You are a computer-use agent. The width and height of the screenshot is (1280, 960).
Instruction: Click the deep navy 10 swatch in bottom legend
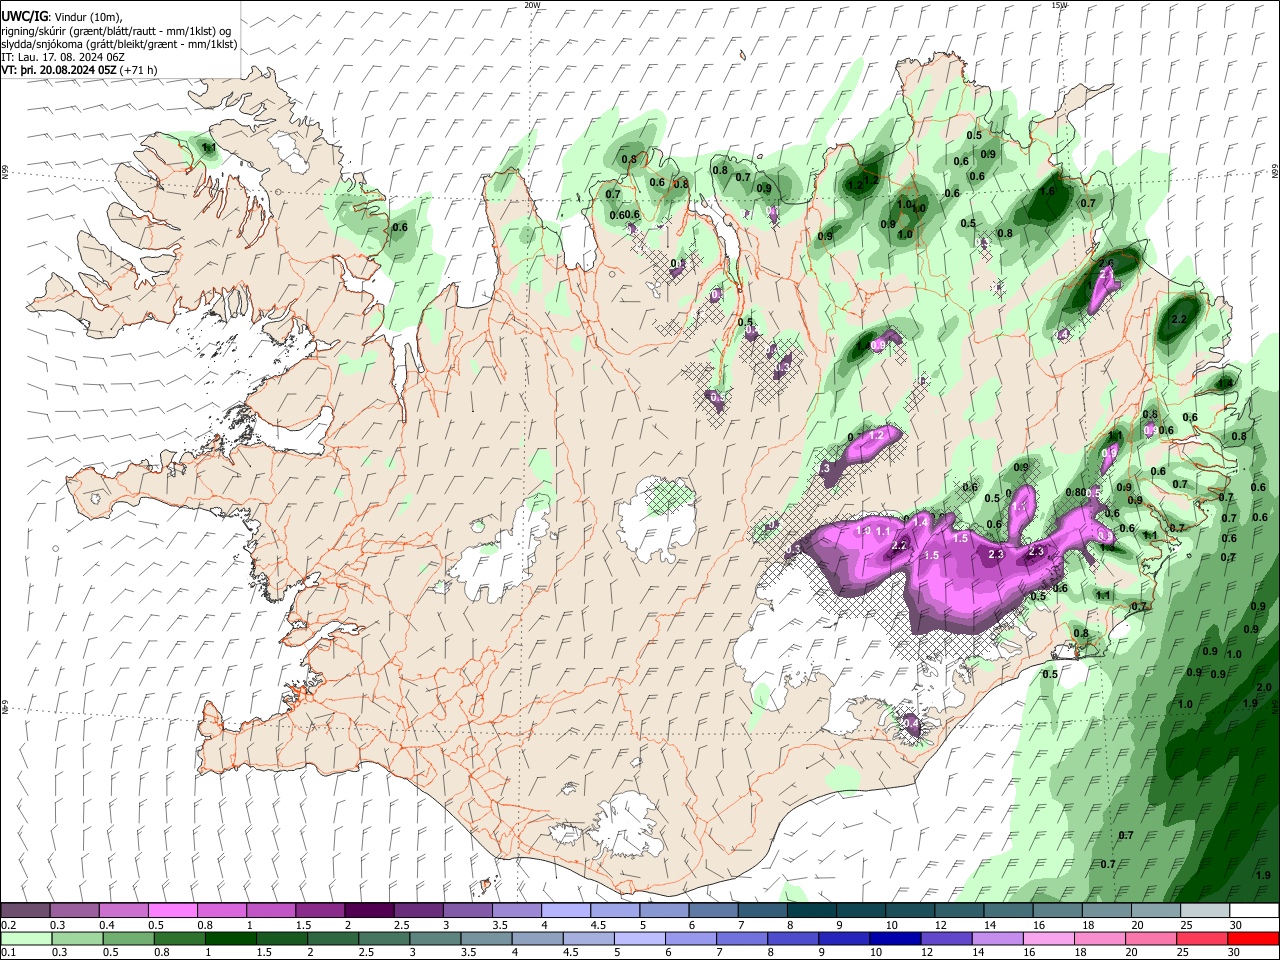point(896,938)
